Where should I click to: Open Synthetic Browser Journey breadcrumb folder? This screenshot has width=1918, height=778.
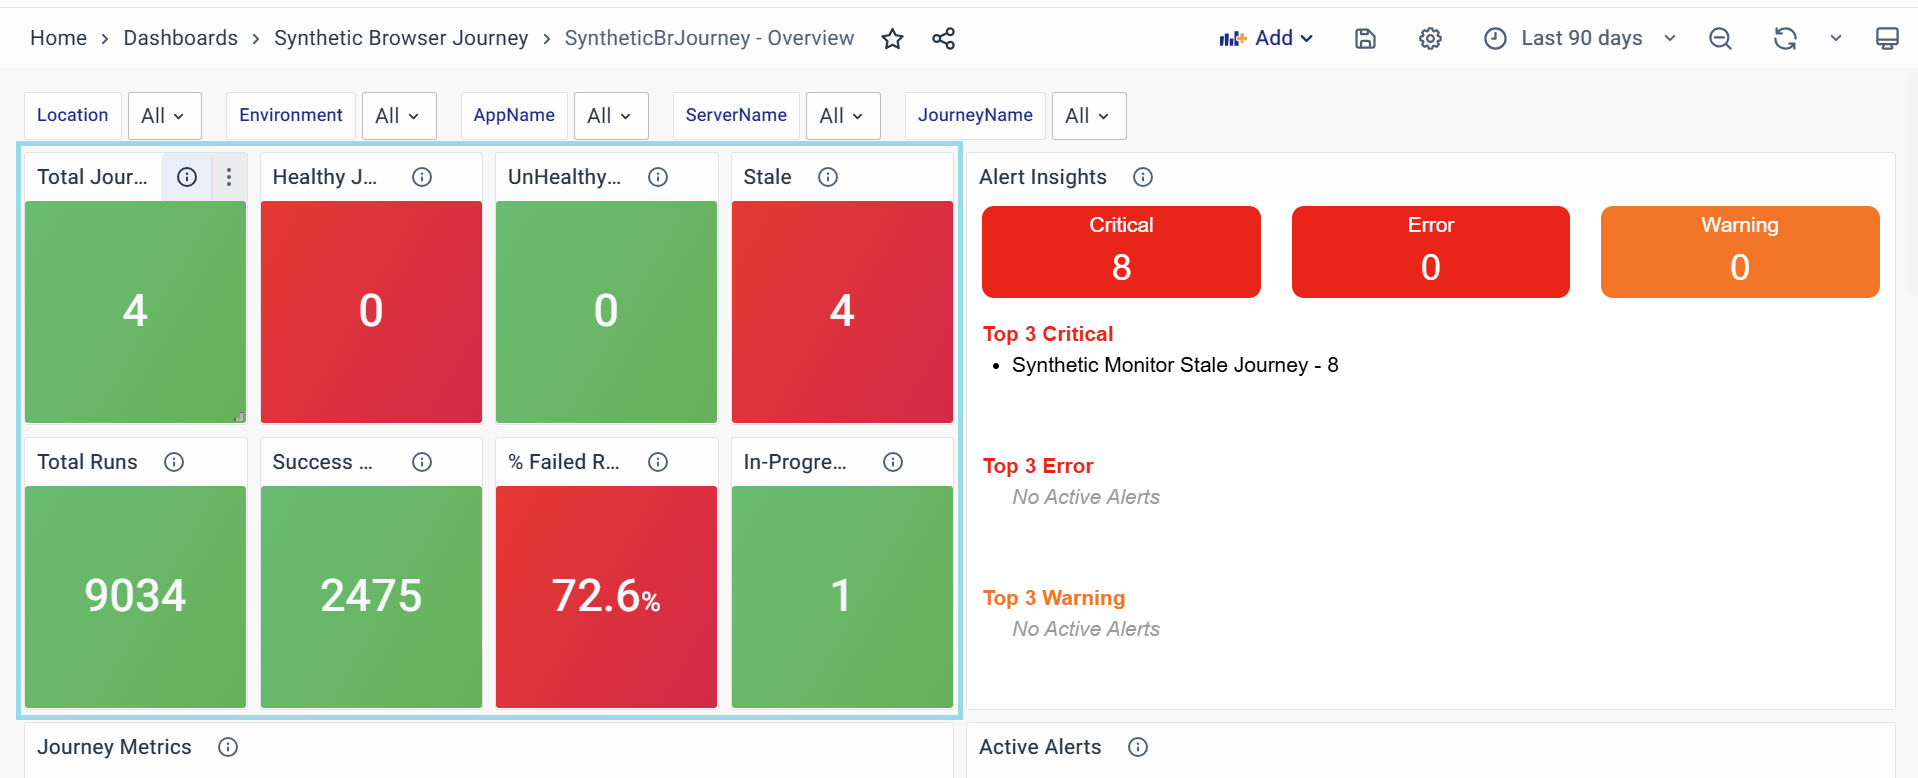tap(400, 39)
